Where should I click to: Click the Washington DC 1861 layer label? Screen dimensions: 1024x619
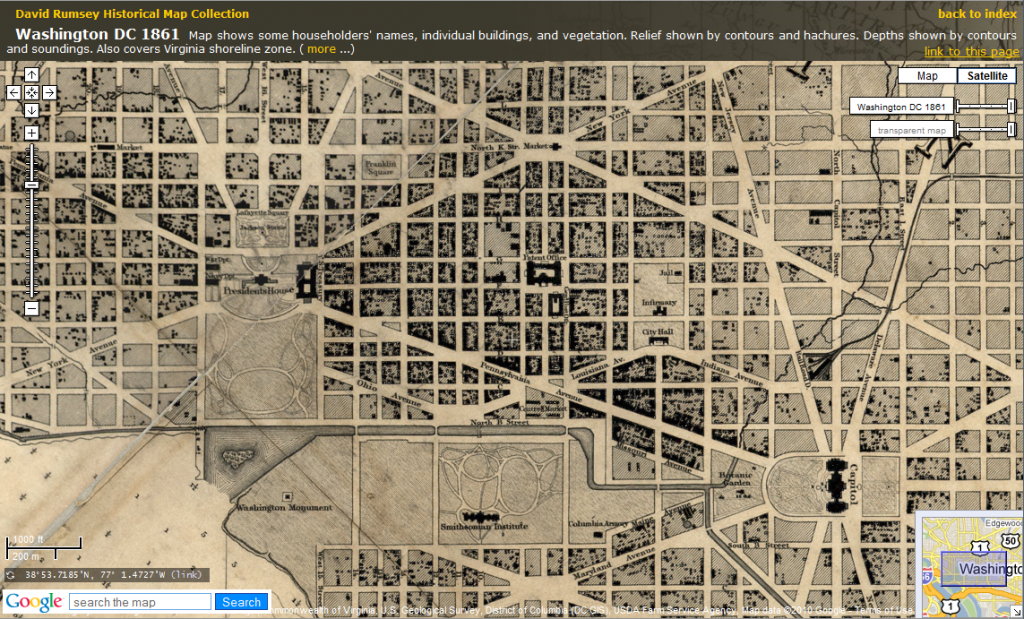pyautogui.click(x=901, y=106)
